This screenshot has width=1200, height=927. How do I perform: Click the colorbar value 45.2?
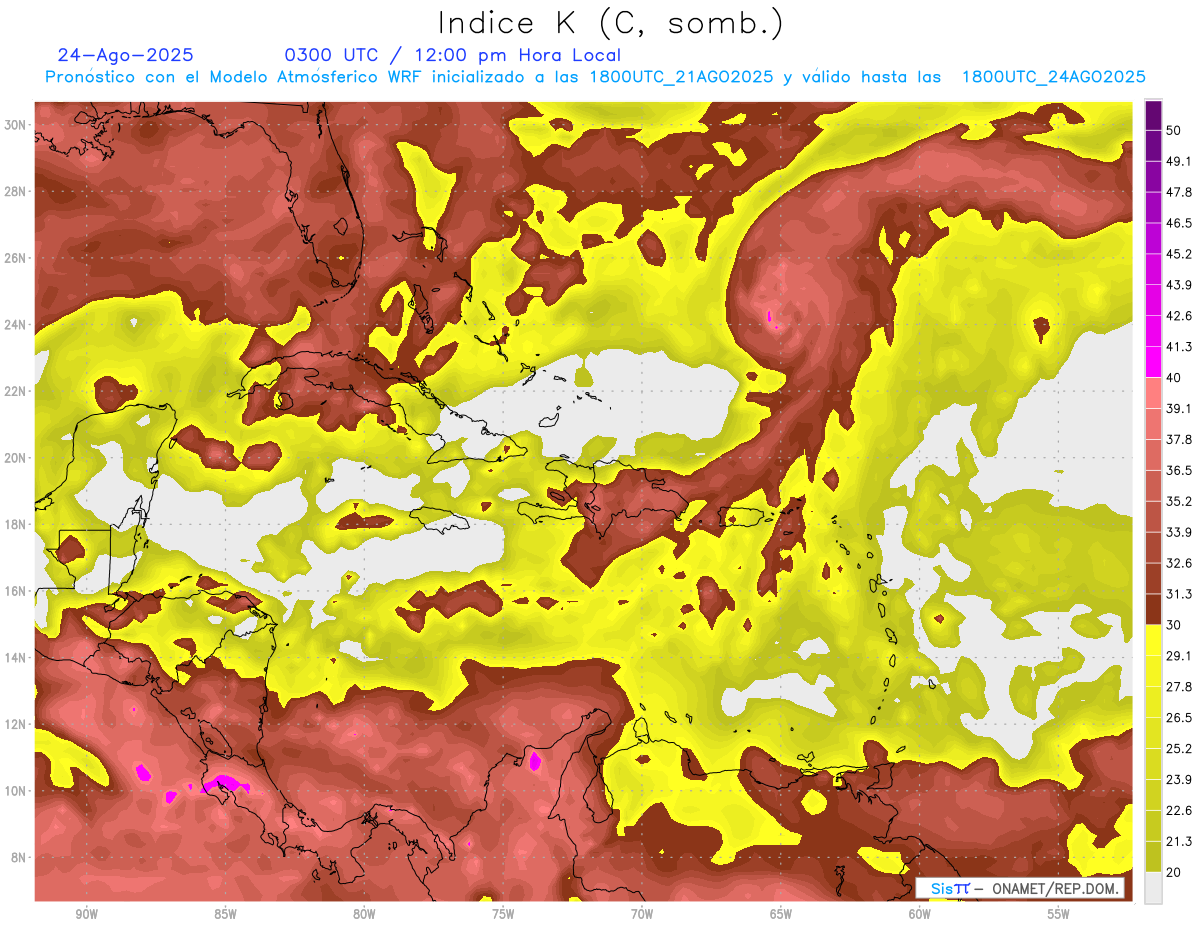click(1180, 254)
